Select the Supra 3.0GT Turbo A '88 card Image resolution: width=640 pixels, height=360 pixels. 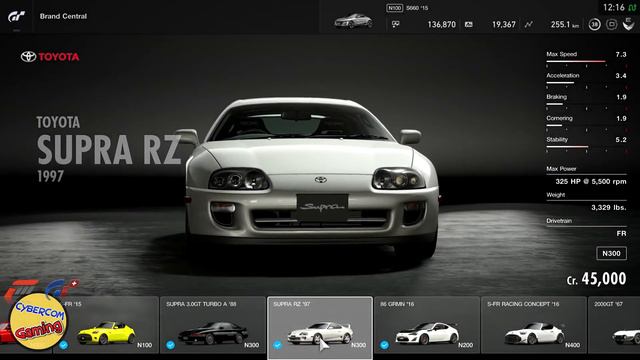point(213,325)
